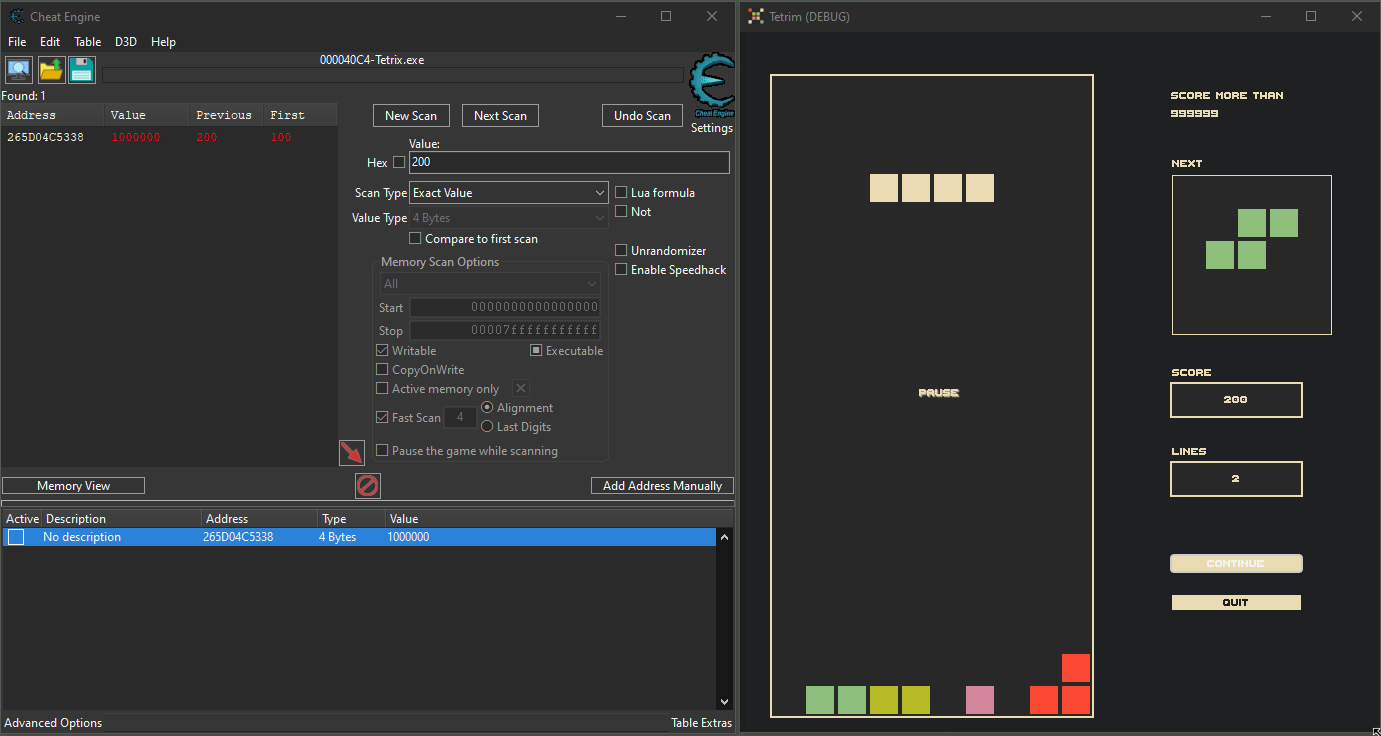
Task: Click the next piece preview in Tetrim
Action: point(1252,255)
